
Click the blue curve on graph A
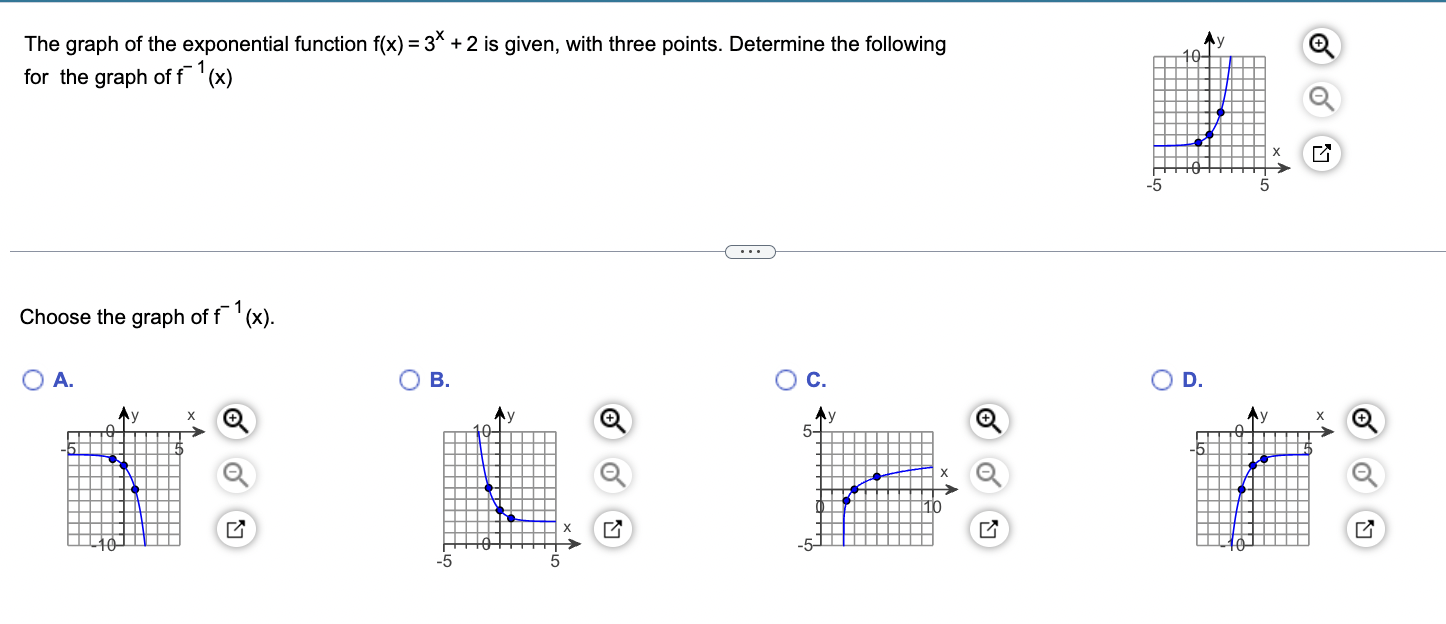pos(131,487)
